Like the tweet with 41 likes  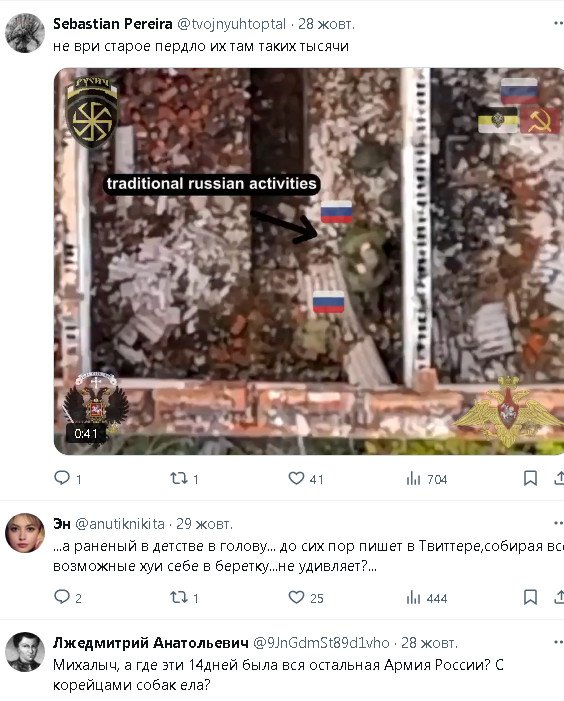pos(296,478)
